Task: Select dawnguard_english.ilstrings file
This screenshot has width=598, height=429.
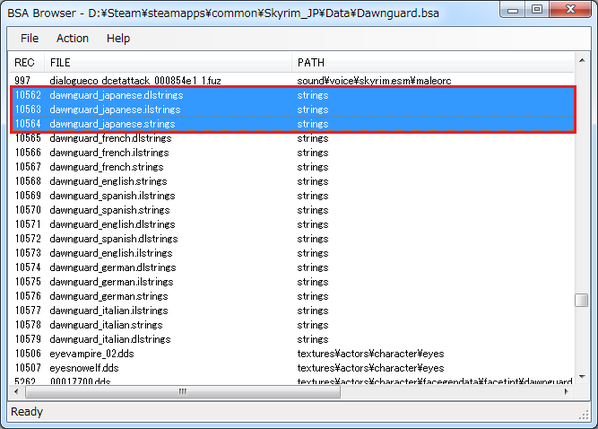Action: tap(111, 253)
